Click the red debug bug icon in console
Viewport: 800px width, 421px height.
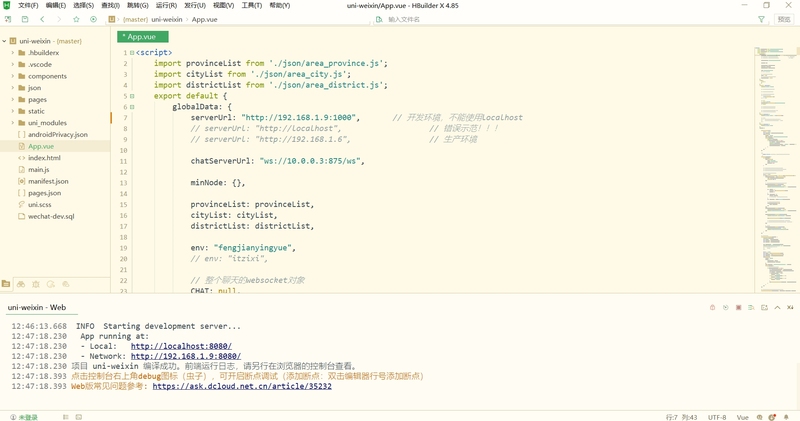click(x=712, y=307)
